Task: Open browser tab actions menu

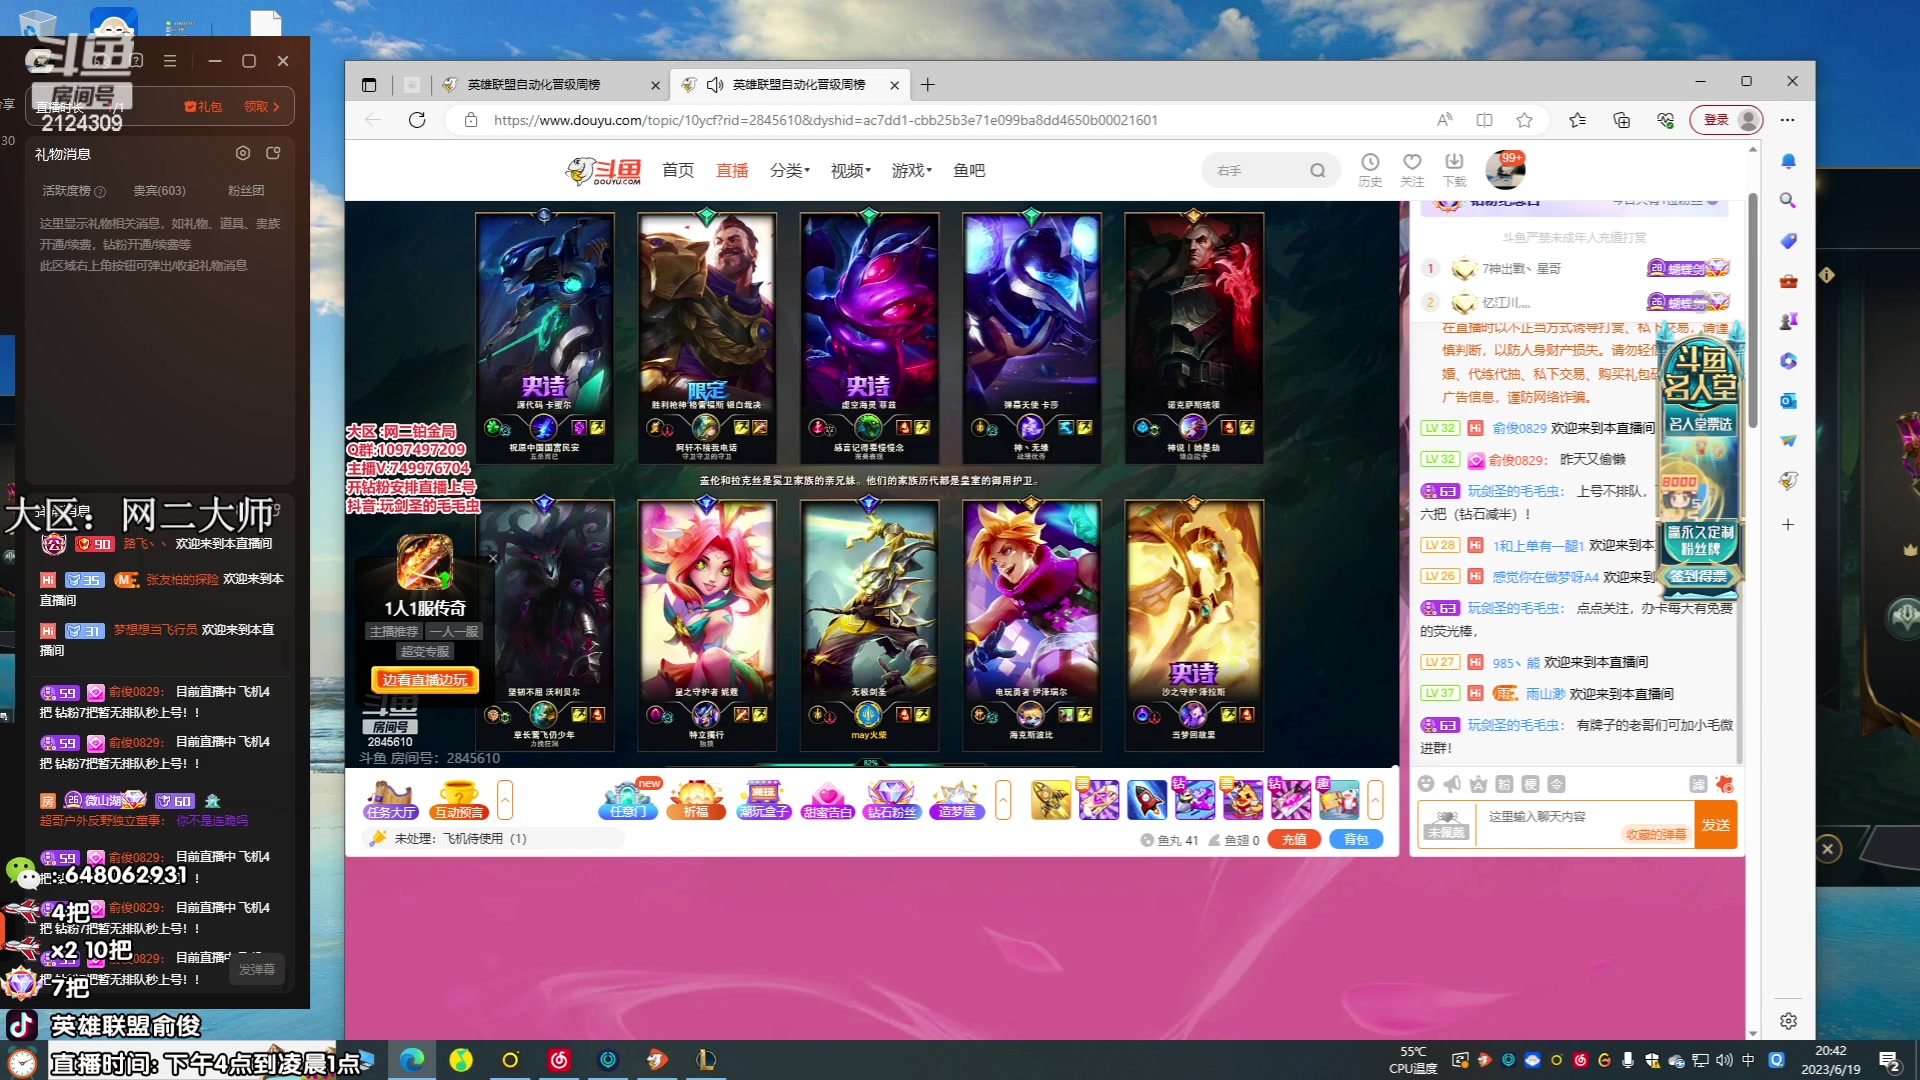Action: click(369, 85)
